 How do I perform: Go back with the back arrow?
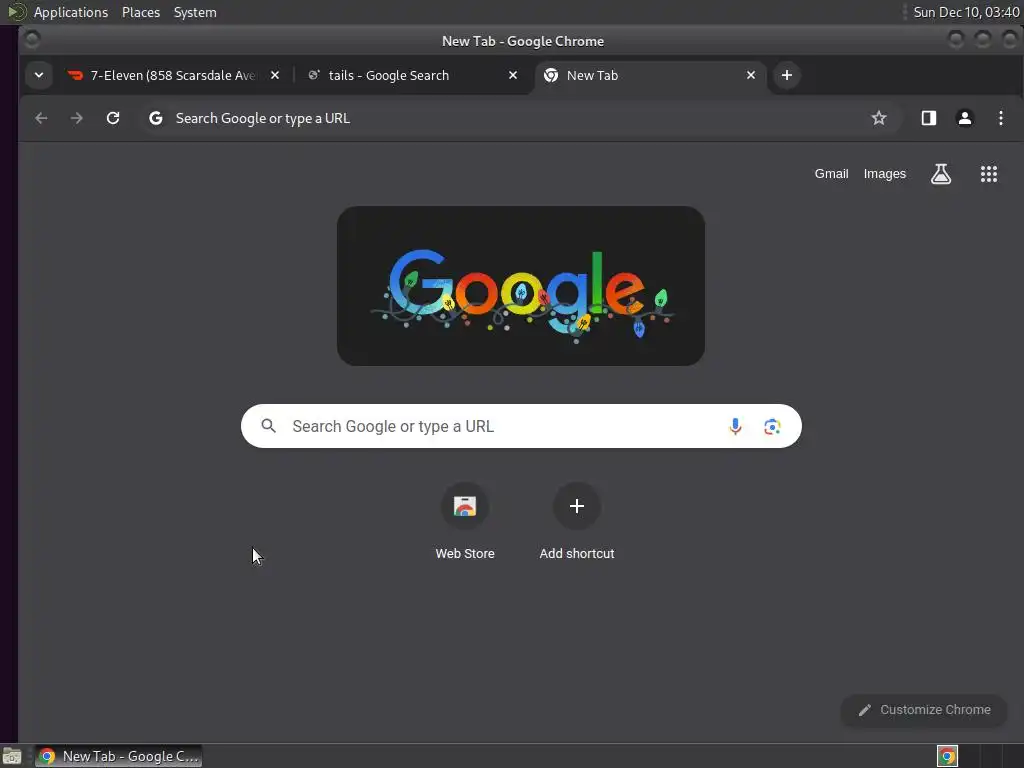(x=41, y=118)
